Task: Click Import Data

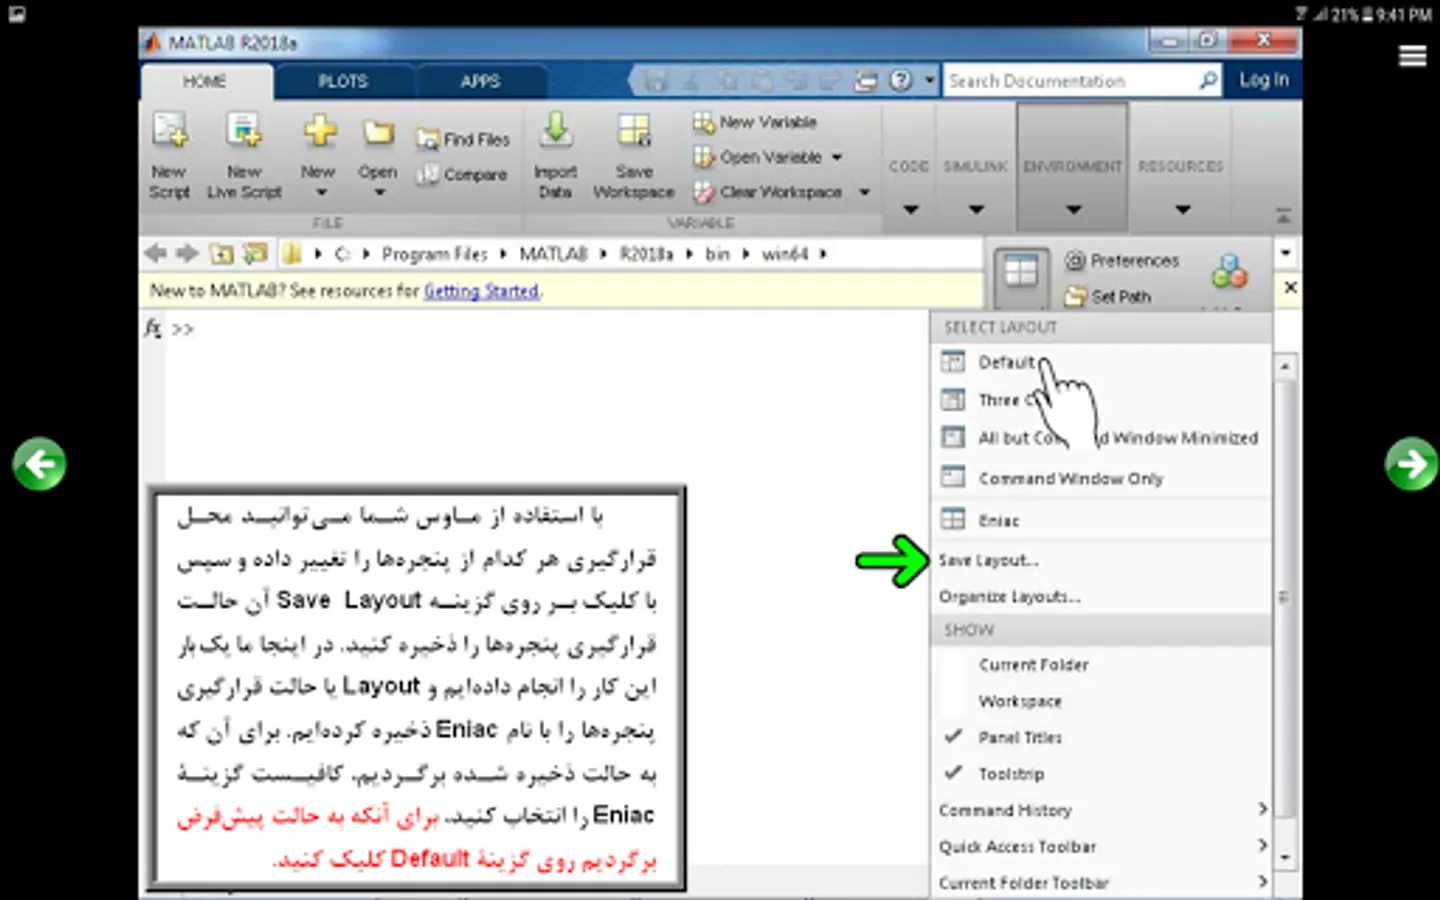Action: [555, 155]
